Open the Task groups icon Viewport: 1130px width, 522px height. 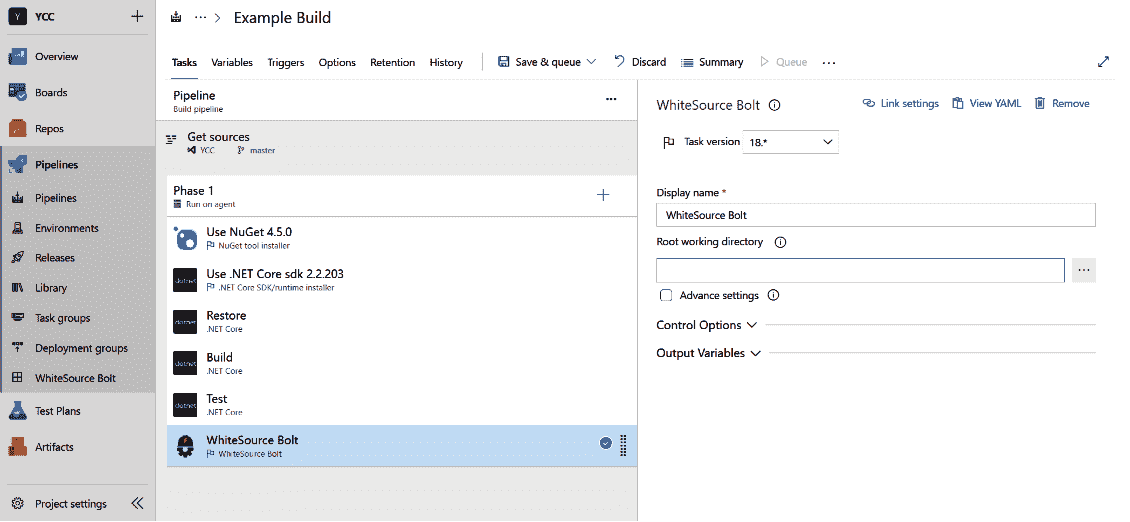(18, 318)
